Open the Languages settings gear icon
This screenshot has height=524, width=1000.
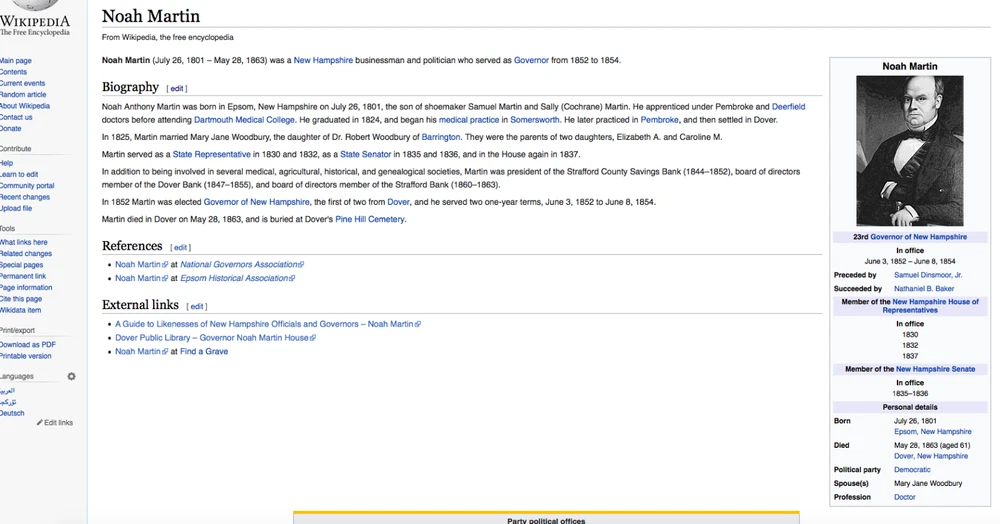tap(71, 377)
